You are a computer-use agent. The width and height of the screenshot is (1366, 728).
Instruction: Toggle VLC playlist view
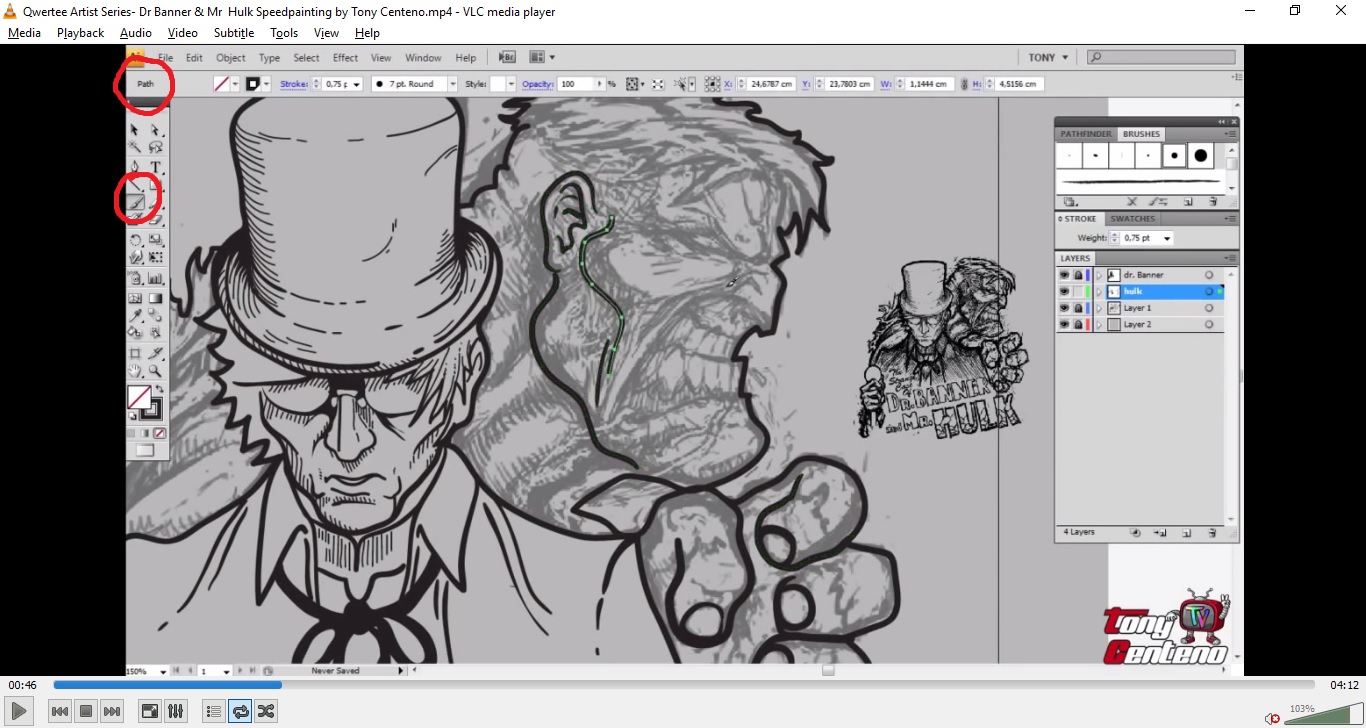tap(213, 711)
